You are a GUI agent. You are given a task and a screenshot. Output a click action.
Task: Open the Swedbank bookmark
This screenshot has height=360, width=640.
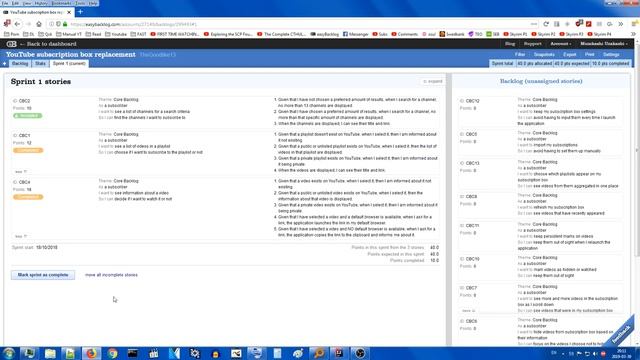click(452, 34)
